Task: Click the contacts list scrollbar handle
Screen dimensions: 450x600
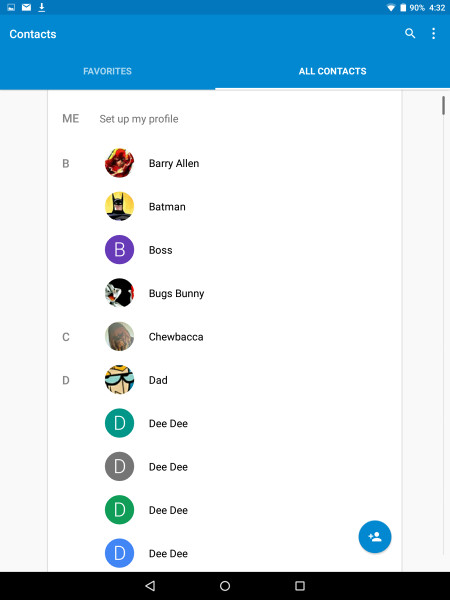Action: [443, 106]
